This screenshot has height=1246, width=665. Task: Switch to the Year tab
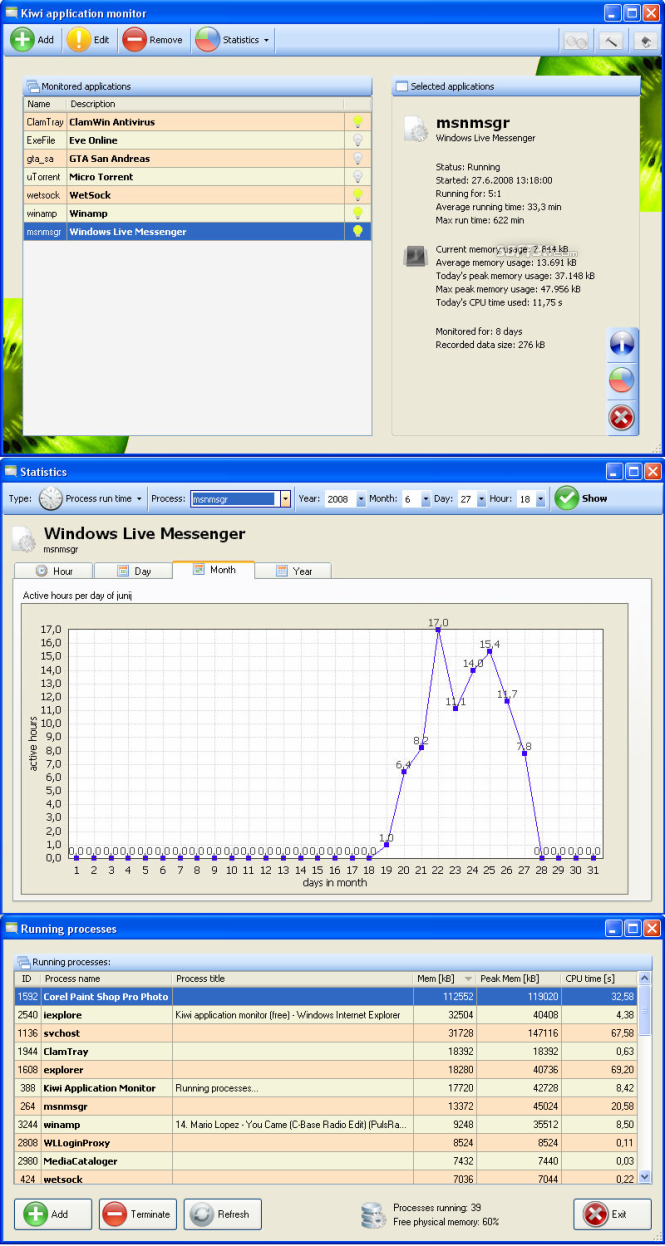coord(293,571)
